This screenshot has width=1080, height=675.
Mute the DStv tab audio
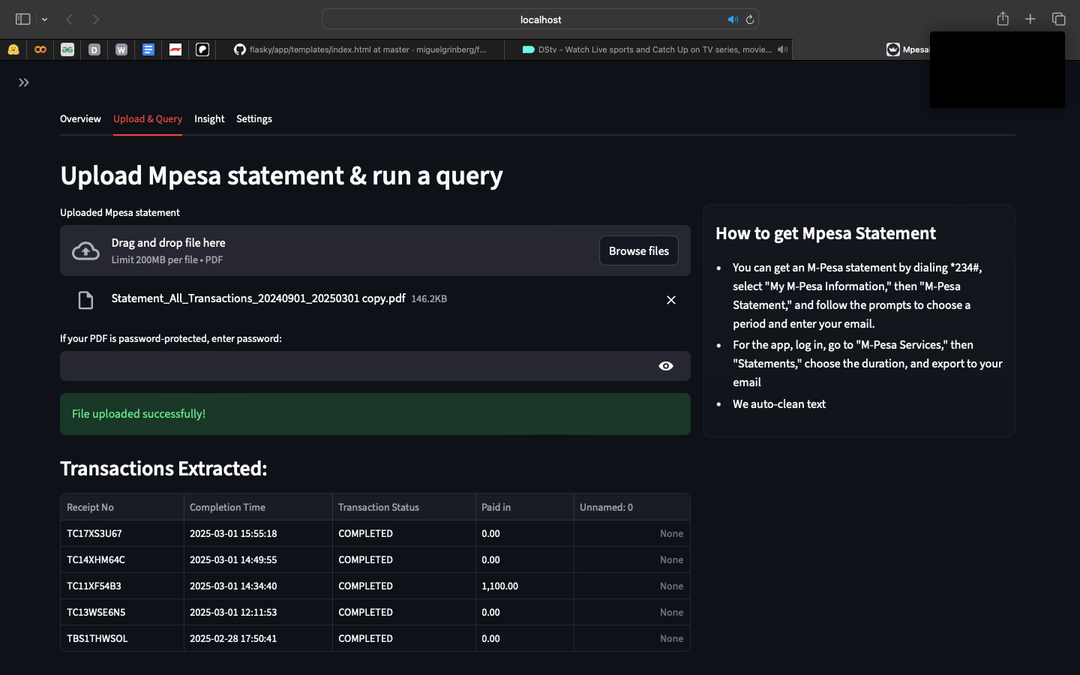[x=782, y=49]
